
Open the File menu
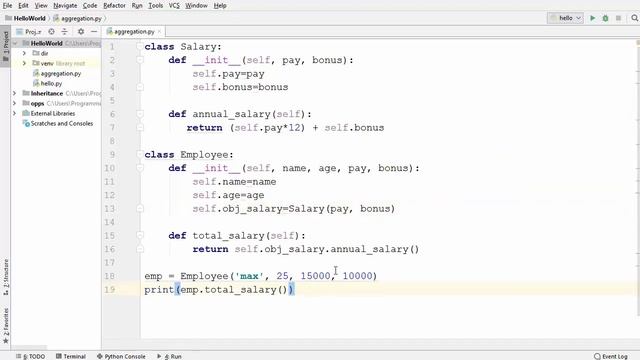pyautogui.click(x=7, y=6)
